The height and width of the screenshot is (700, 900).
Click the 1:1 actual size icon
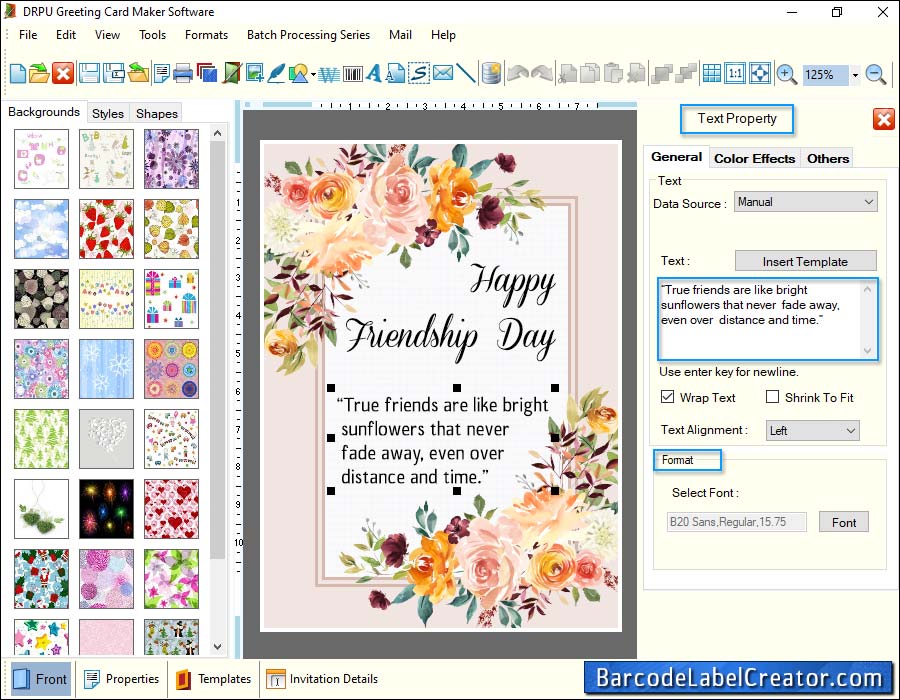[735, 73]
